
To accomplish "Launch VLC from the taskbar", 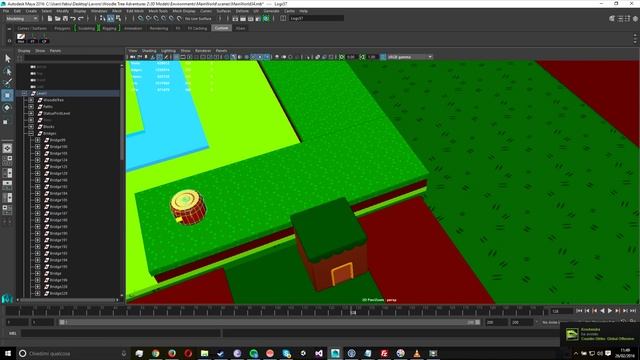I will [x=417, y=353].
